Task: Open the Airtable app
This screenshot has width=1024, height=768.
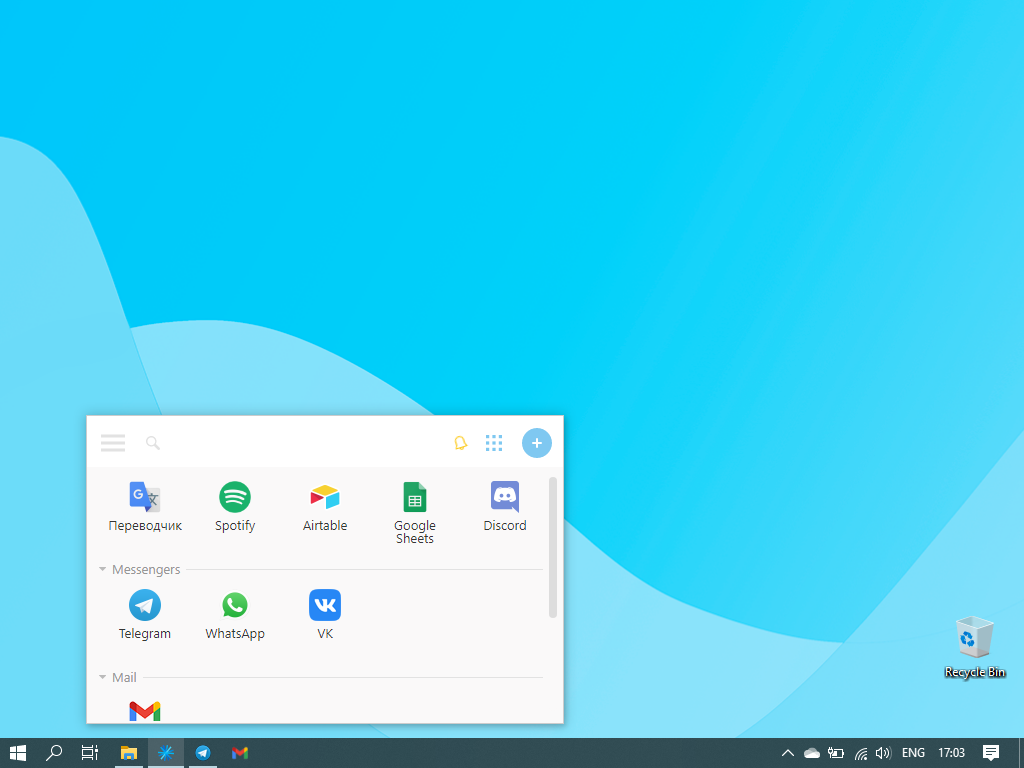Action: tap(324, 497)
